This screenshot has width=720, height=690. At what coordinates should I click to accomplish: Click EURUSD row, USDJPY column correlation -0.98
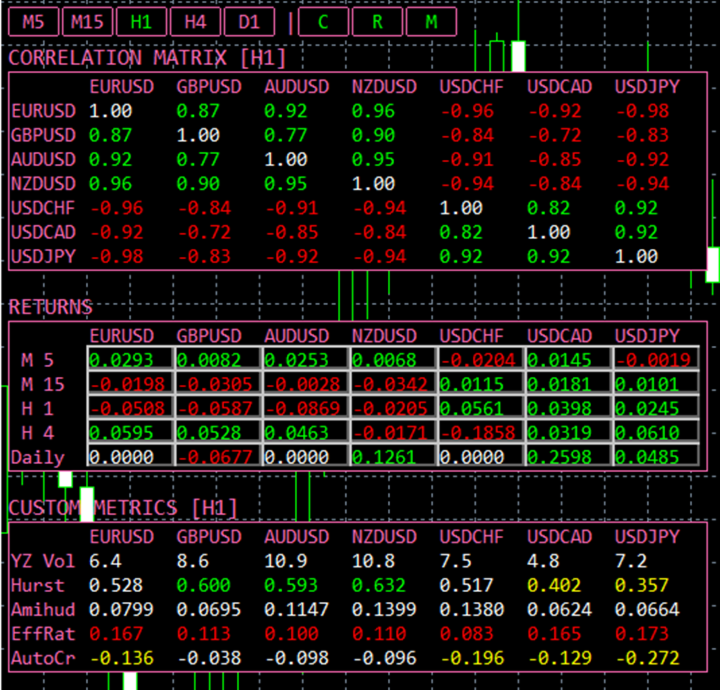642,111
